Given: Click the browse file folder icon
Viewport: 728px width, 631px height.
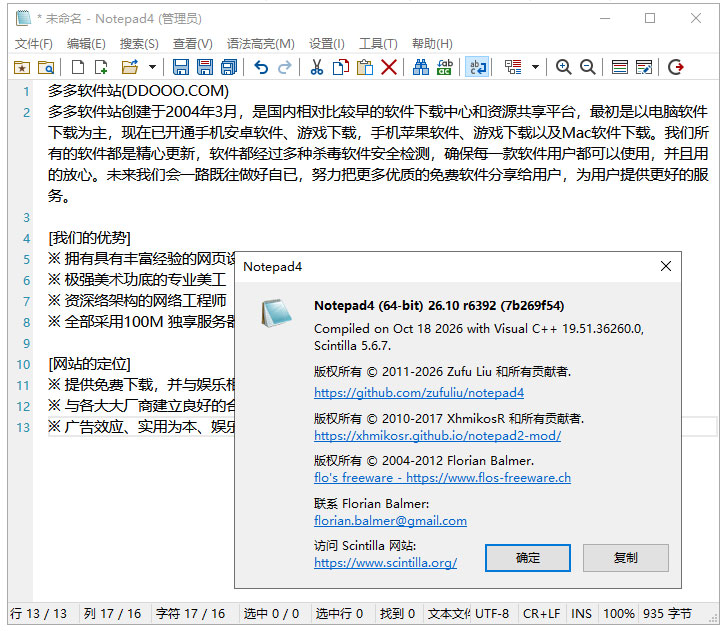Looking at the screenshot, I should click(46, 67).
